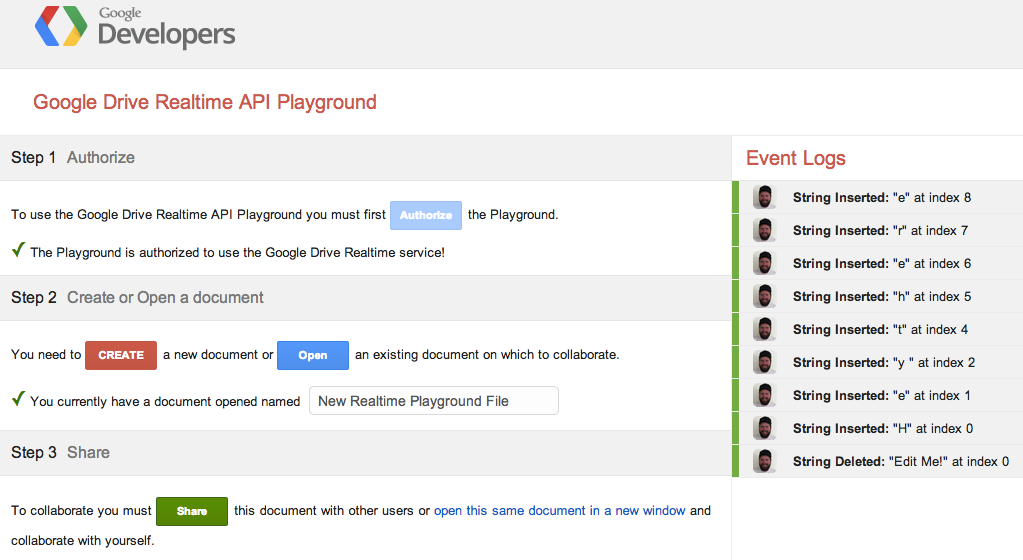Click the Step 3 Share heading
Screen dimensions: 1023x560
tap(60, 452)
